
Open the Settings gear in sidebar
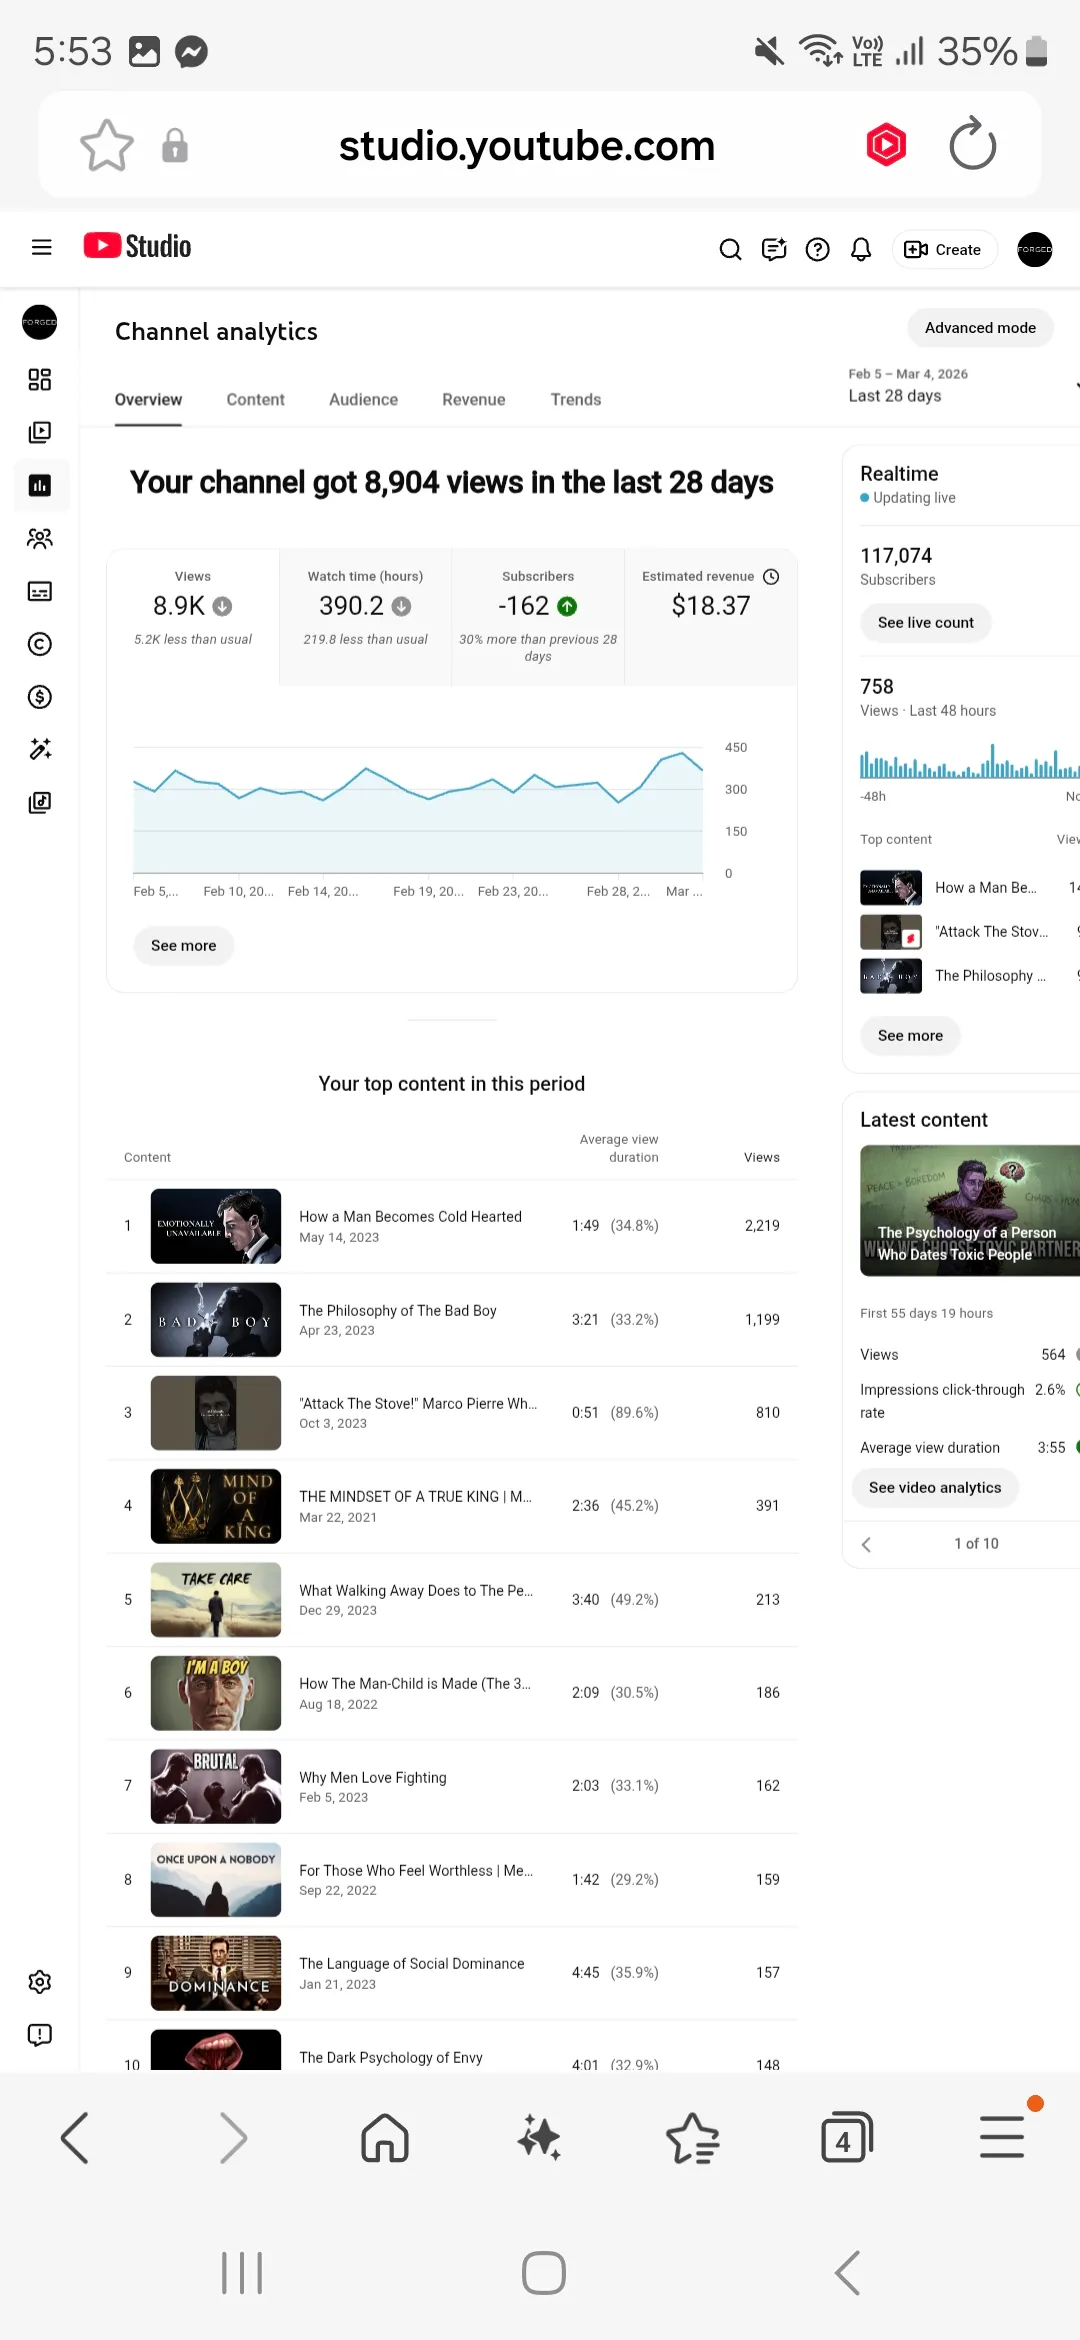pos(40,1982)
